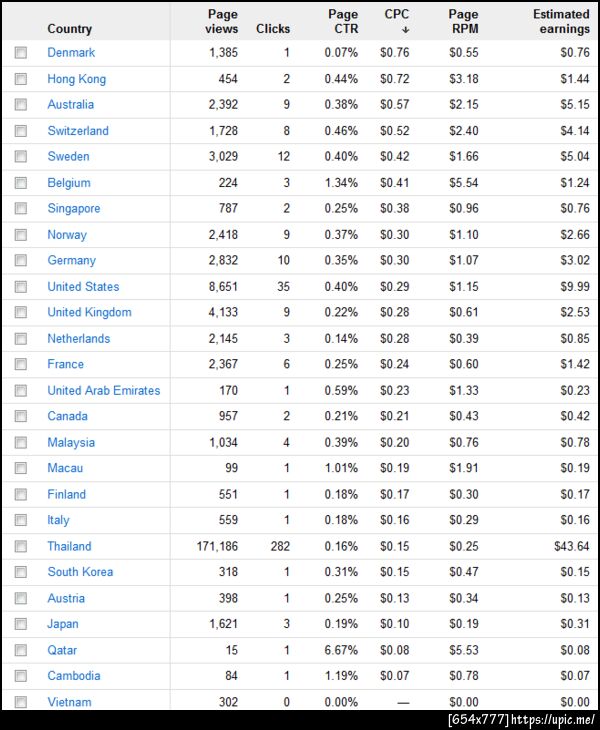
Task: Follow the Switzerland link
Action: pos(78,131)
